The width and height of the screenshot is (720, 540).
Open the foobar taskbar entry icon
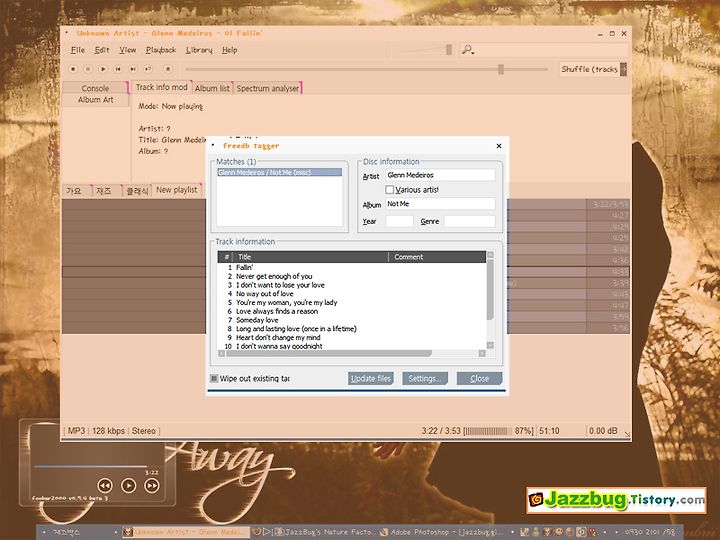coord(128,532)
